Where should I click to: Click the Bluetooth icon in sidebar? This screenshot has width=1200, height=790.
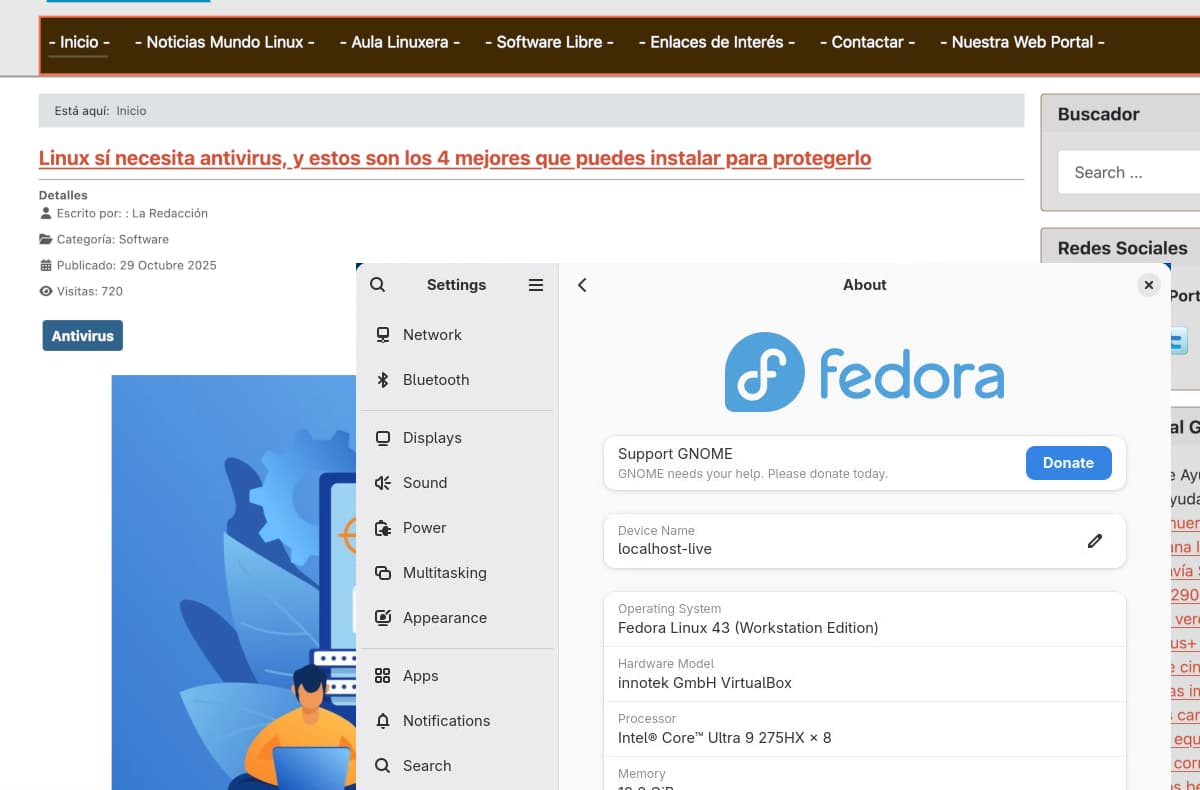click(x=382, y=380)
